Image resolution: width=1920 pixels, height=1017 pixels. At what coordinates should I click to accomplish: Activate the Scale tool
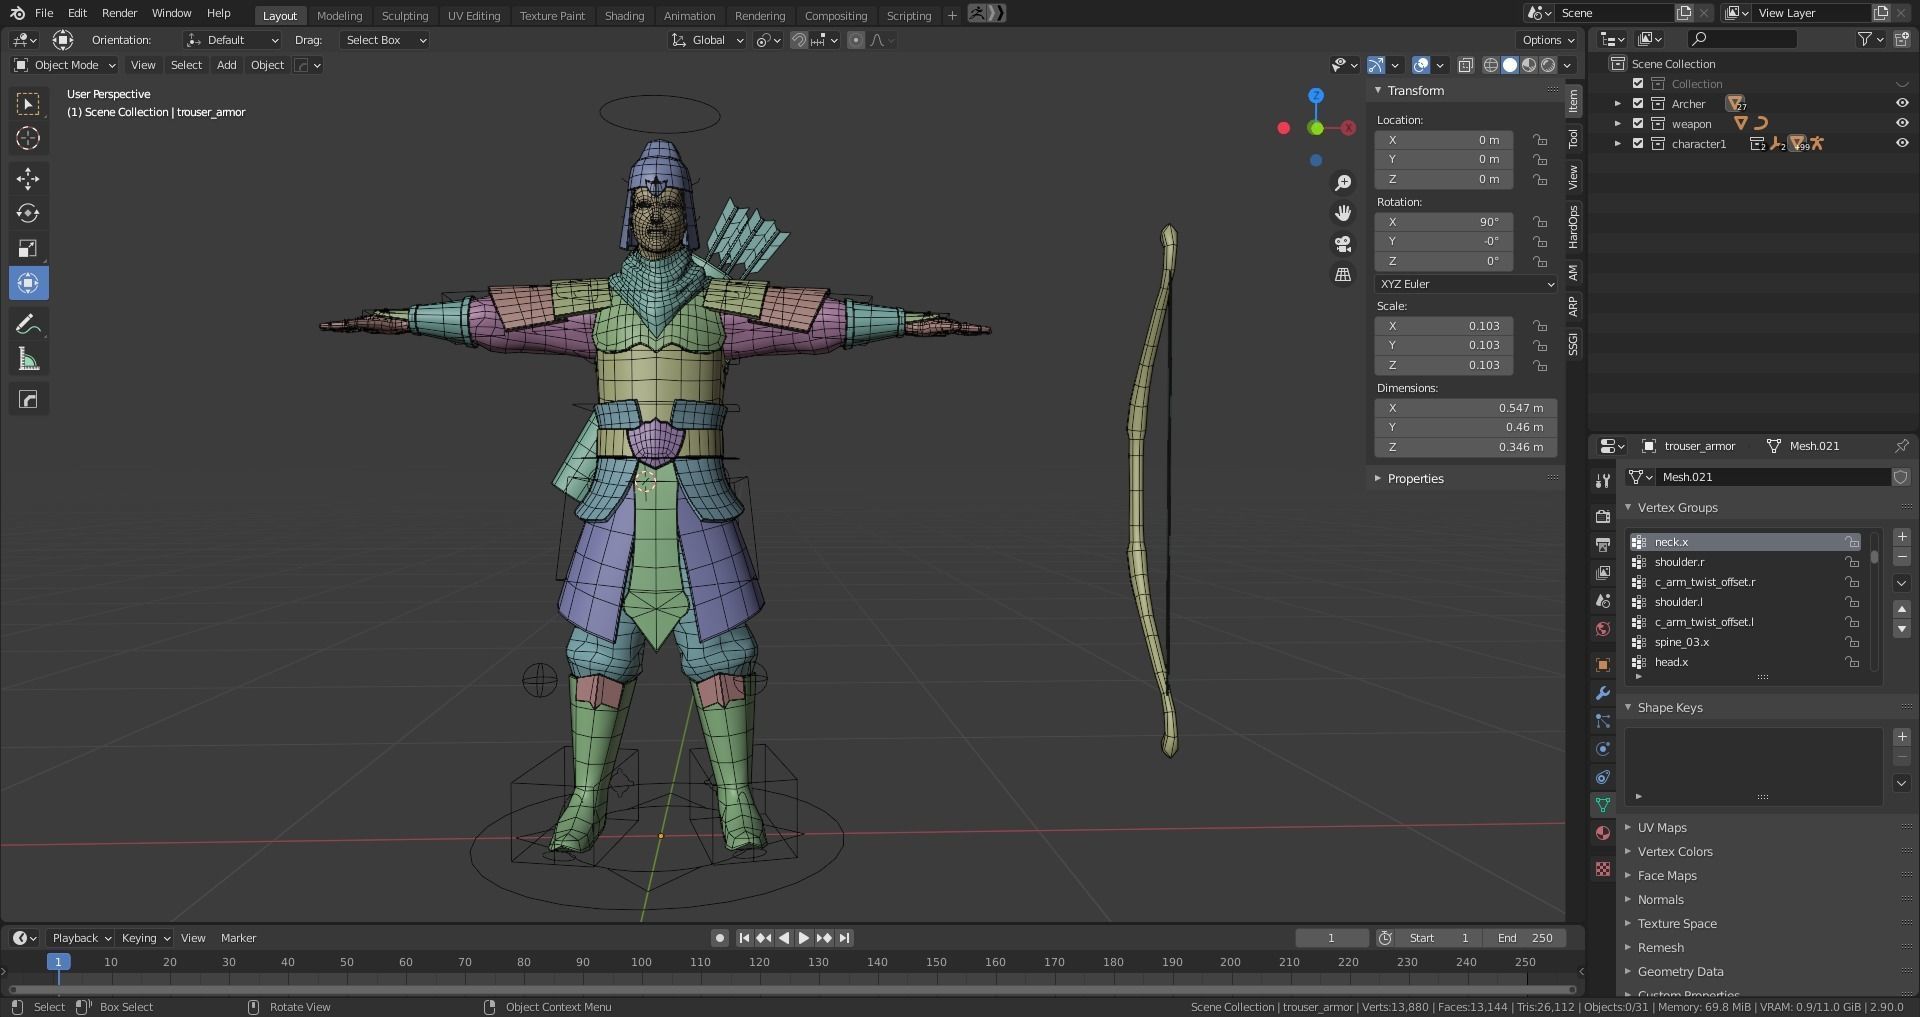tap(28, 248)
